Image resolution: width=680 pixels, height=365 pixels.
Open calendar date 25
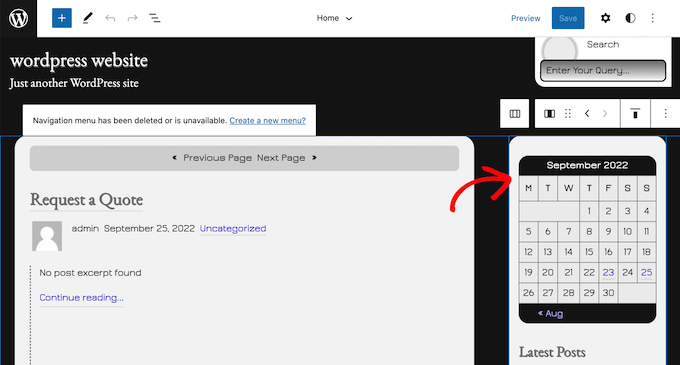(x=646, y=272)
